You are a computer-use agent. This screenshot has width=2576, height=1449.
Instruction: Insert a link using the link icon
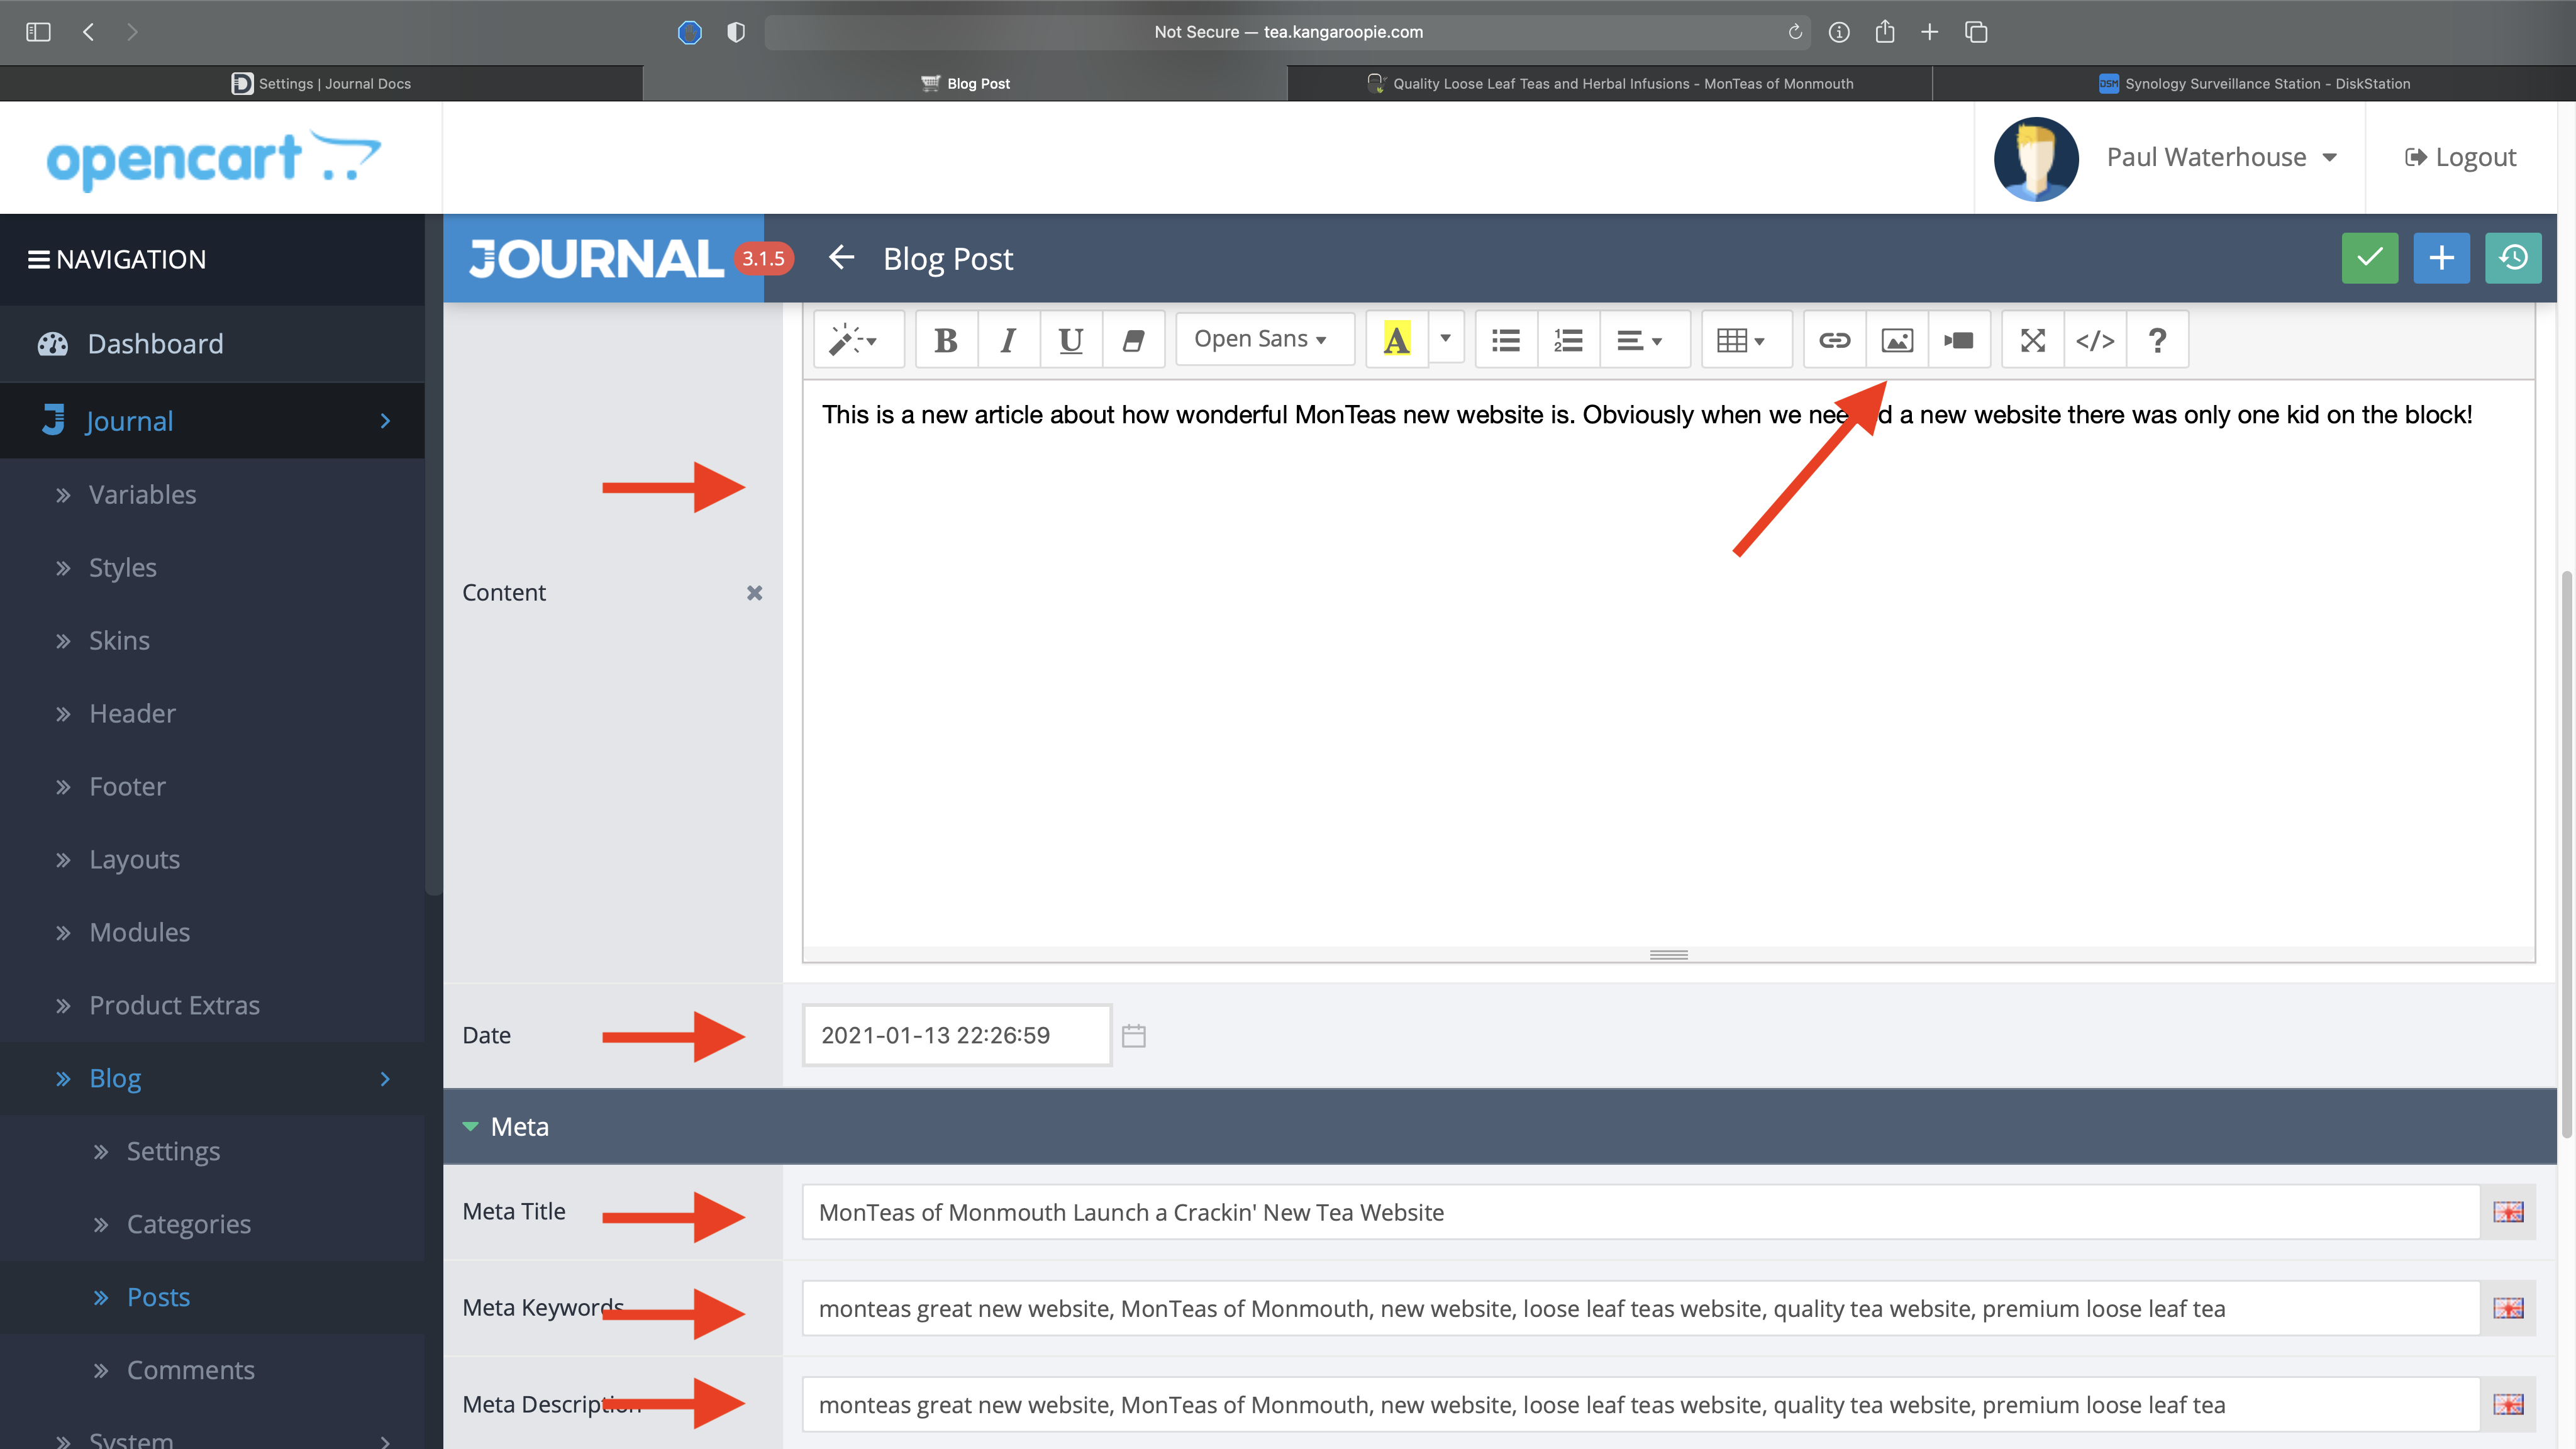pos(1834,340)
